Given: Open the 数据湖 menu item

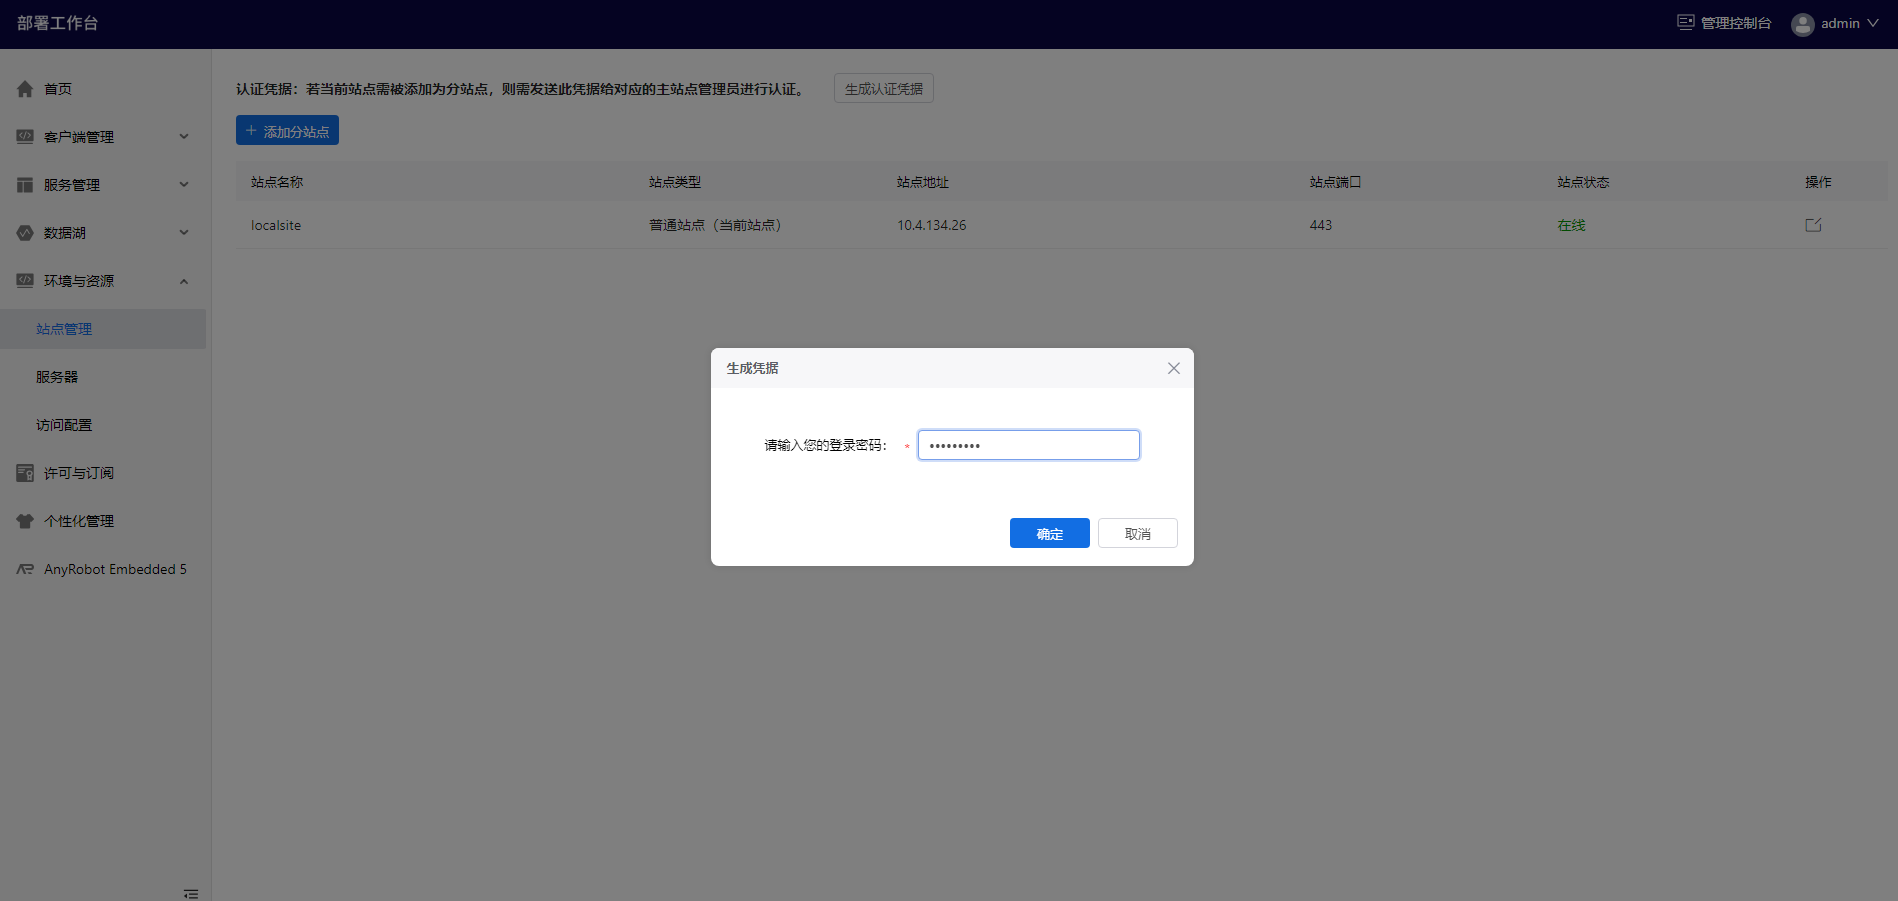Looking at the screenshot, I should [65, 233].
